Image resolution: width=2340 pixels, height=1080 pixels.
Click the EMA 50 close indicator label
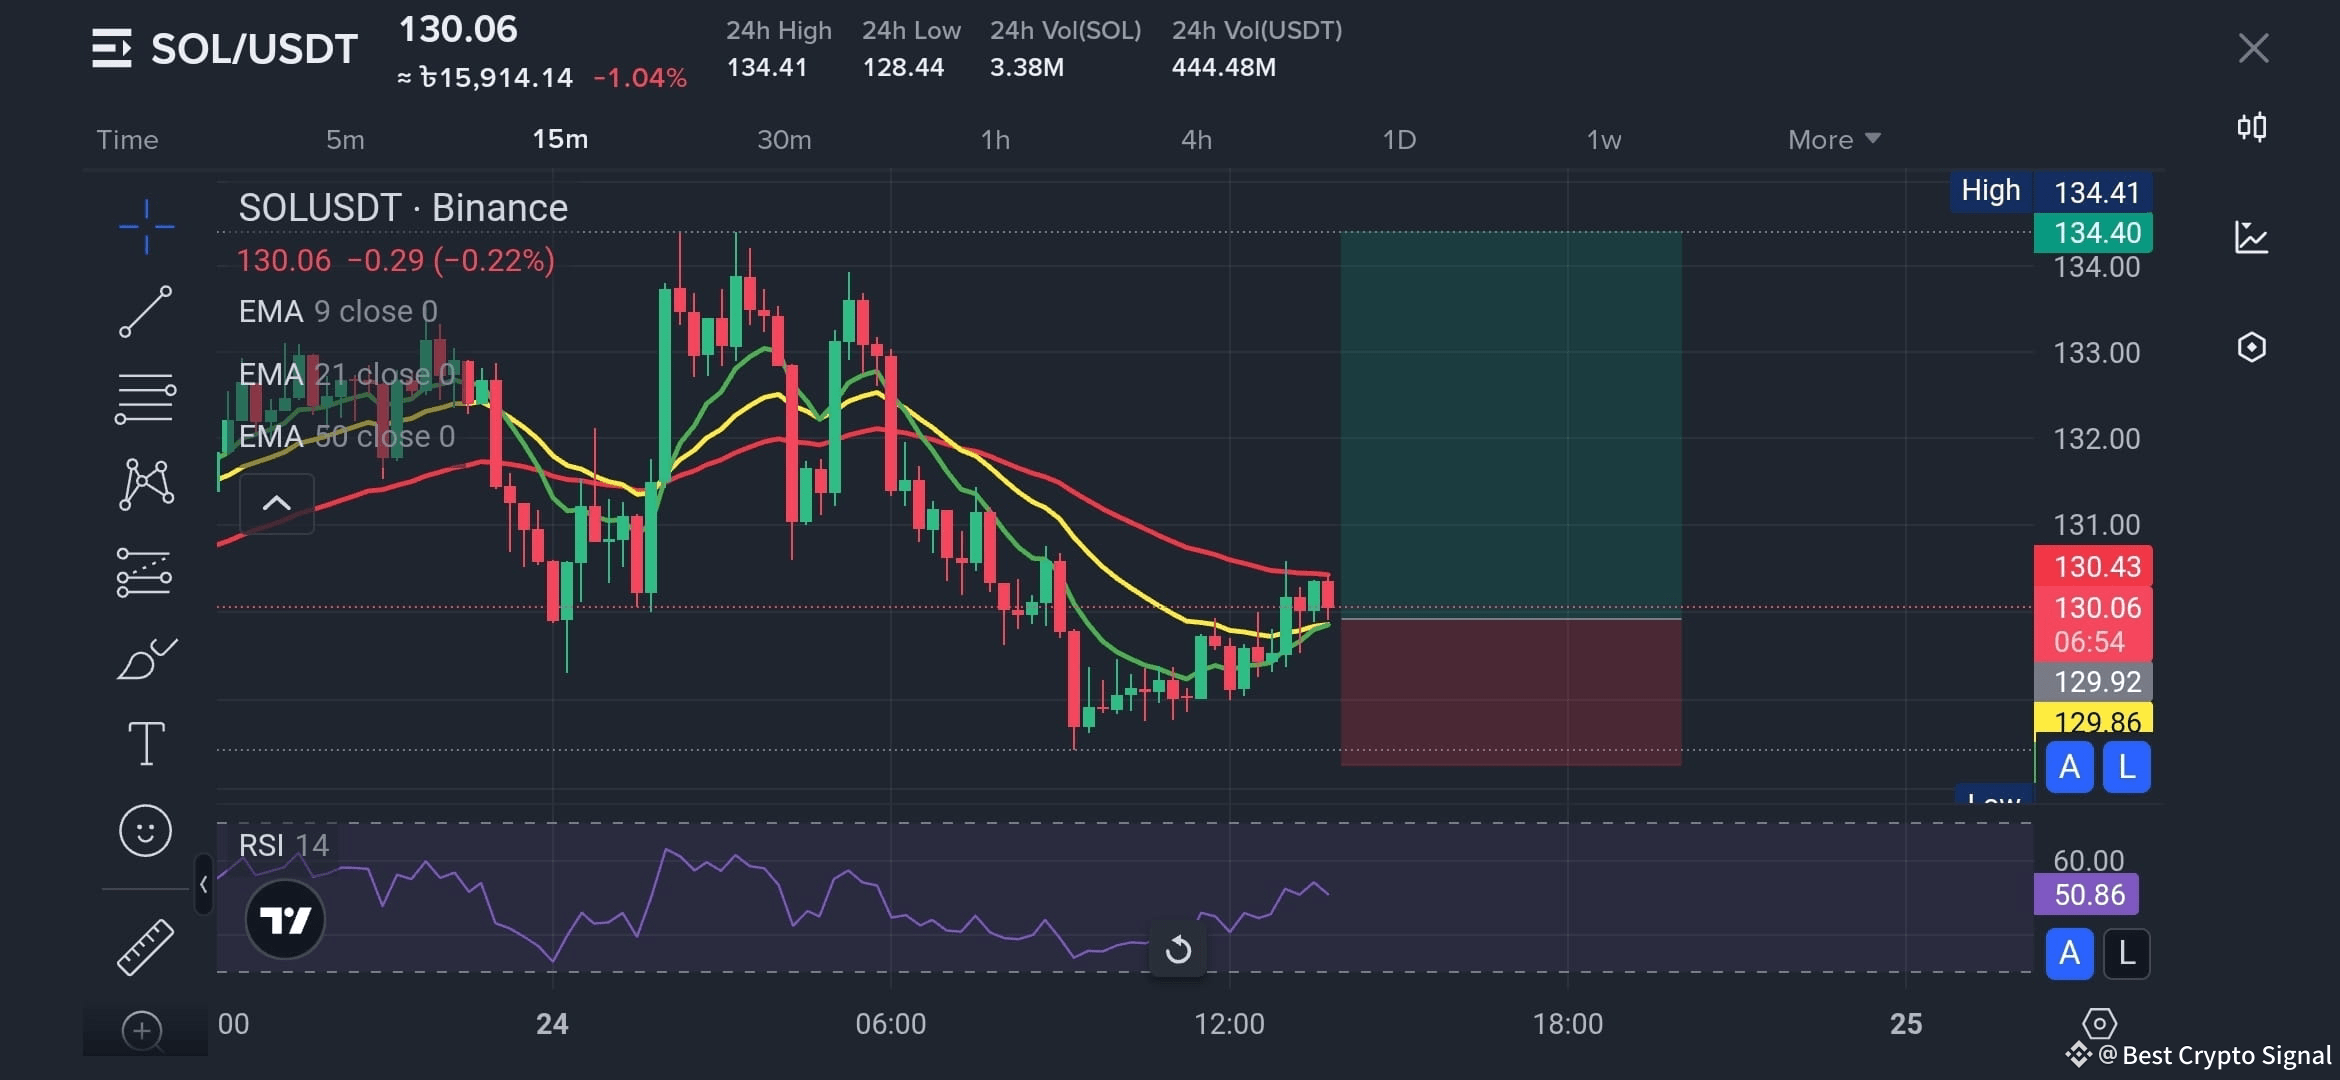(x=347, y=436)
